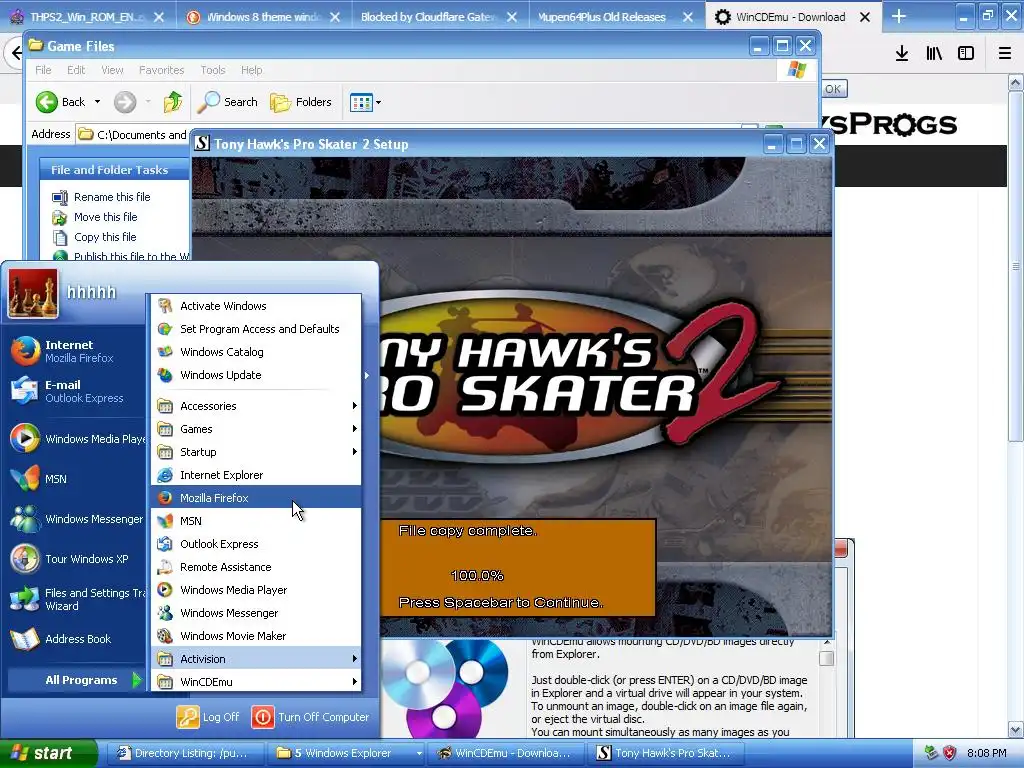Click Address bar path in Game Files window

pyautogui.click(x=142, y=135)
